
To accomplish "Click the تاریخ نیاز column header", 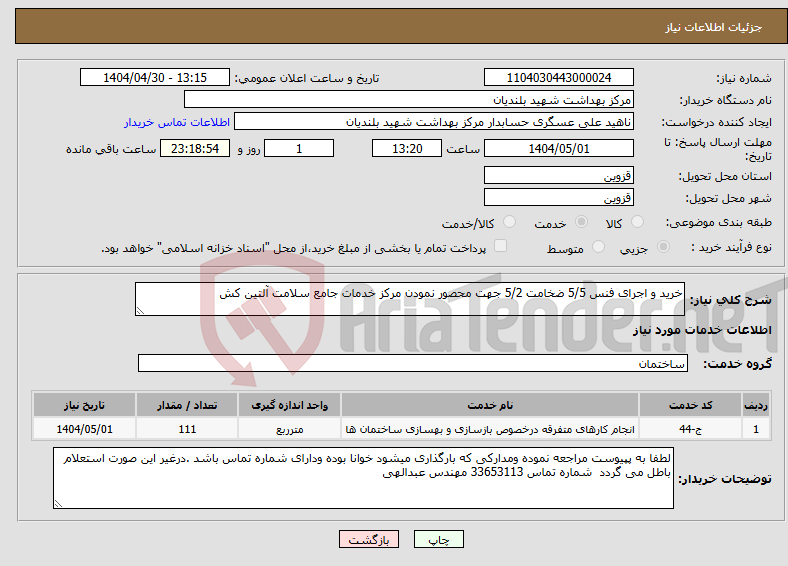I will 84,405.
